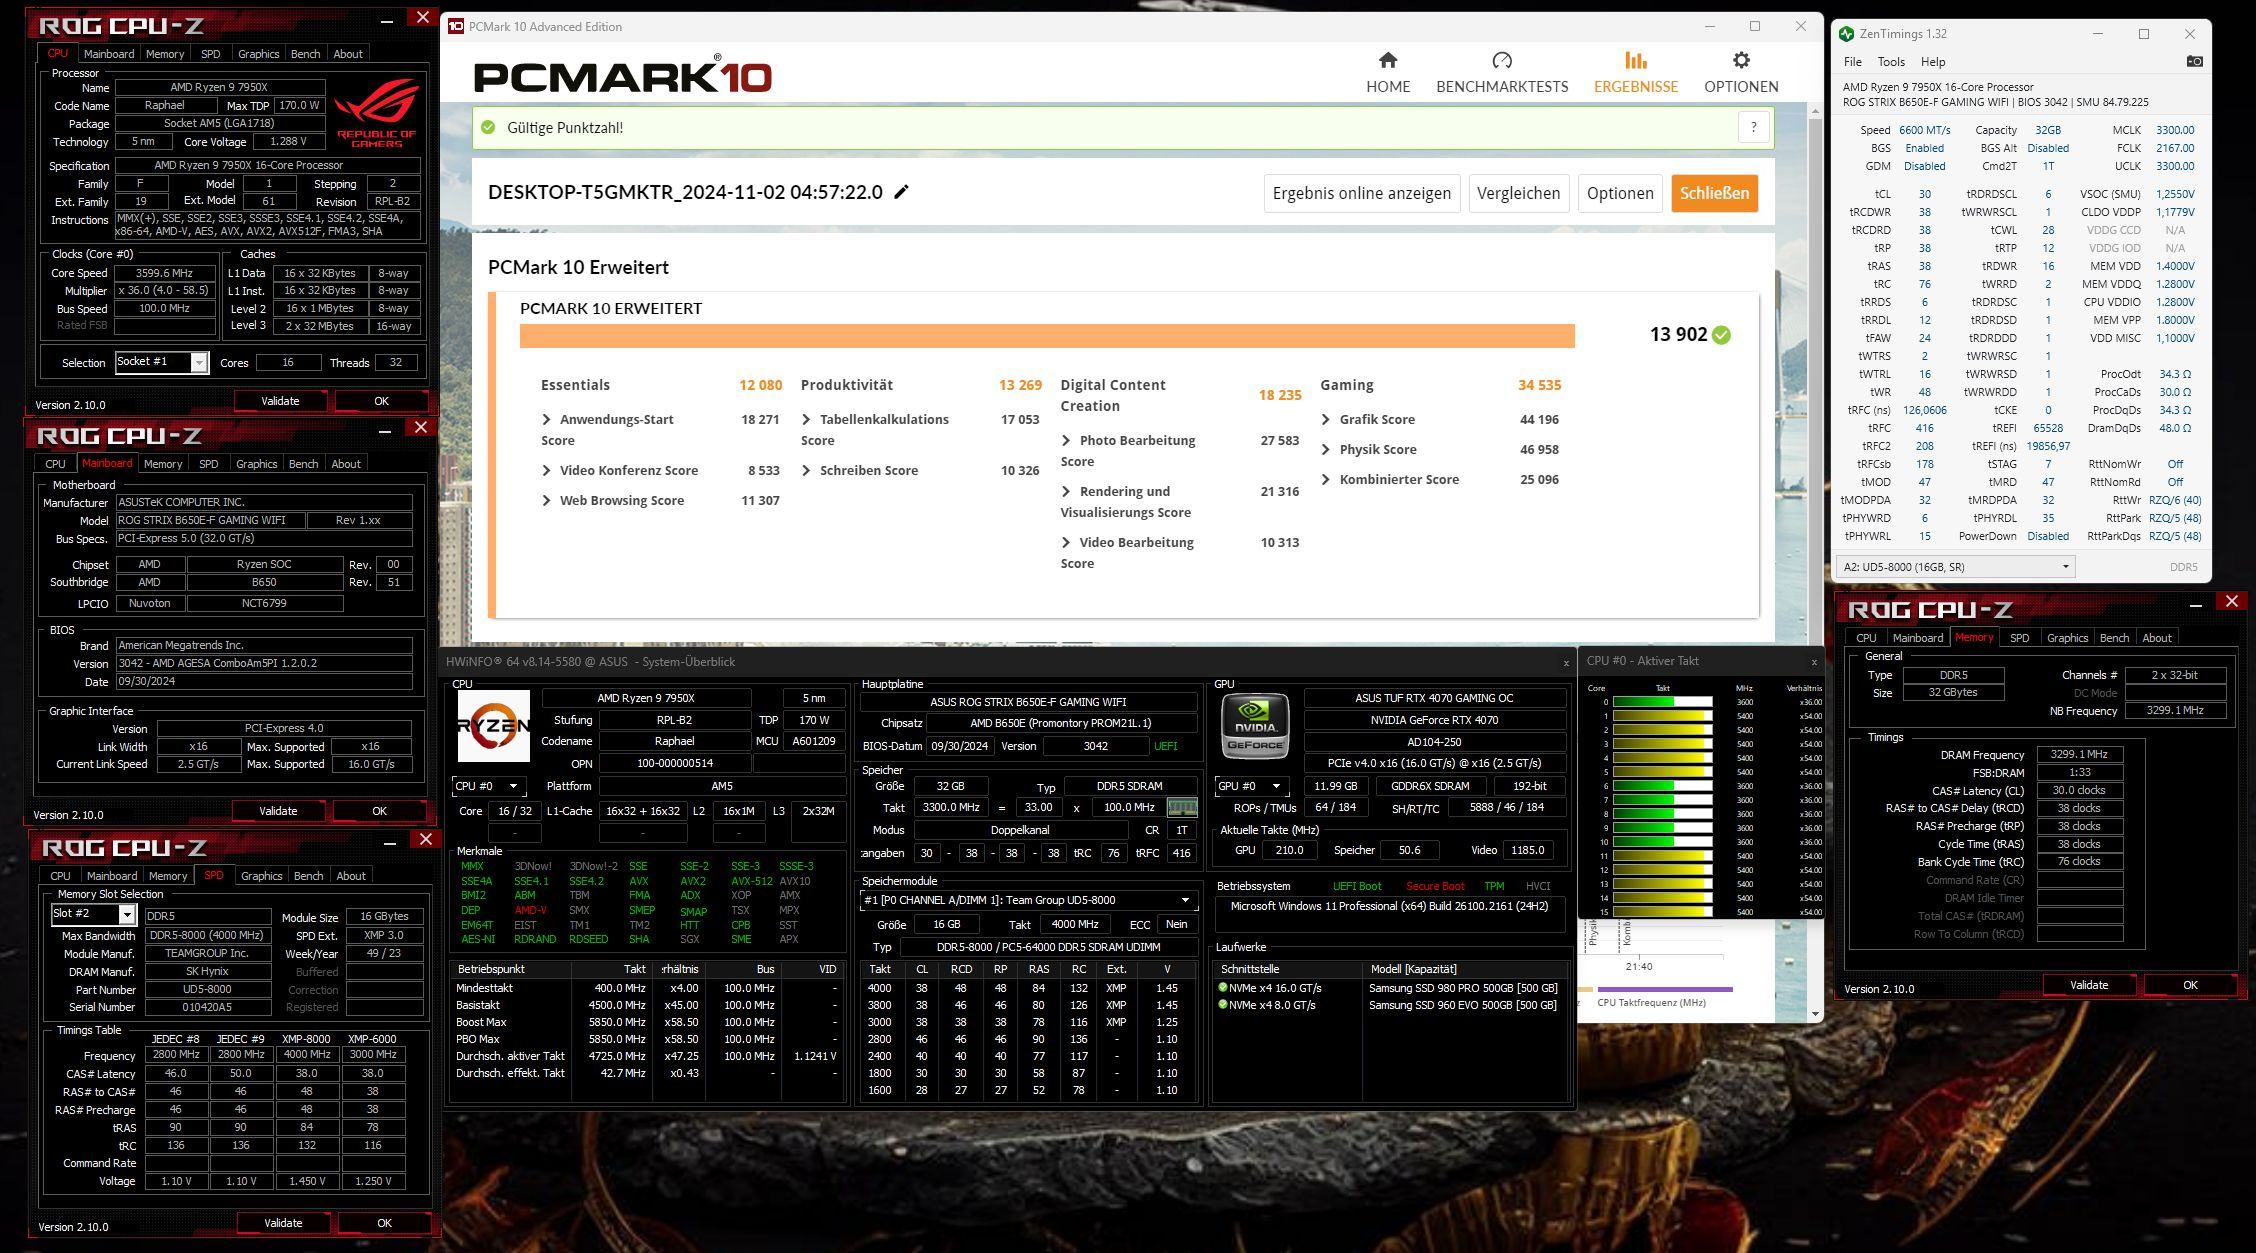Click the PCMark 10 title bar icon
This screenshot has height=1253, width=2256.
(x=455, y=26)
